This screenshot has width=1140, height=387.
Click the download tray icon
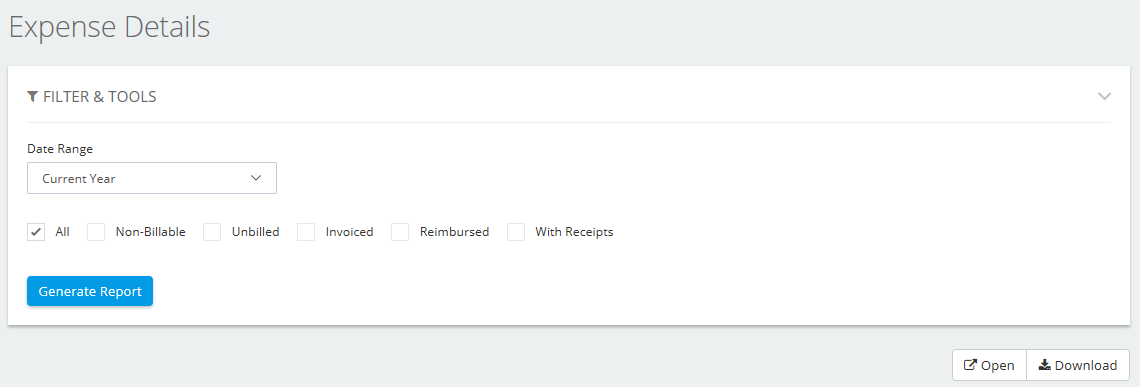pos(1044,365)
